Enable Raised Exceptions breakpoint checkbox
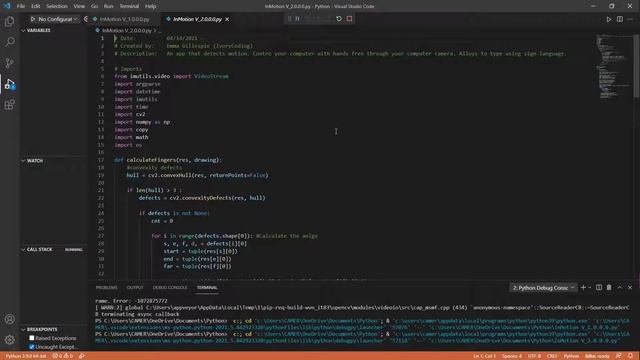640x360 pixels. click(x=31, y=338)
